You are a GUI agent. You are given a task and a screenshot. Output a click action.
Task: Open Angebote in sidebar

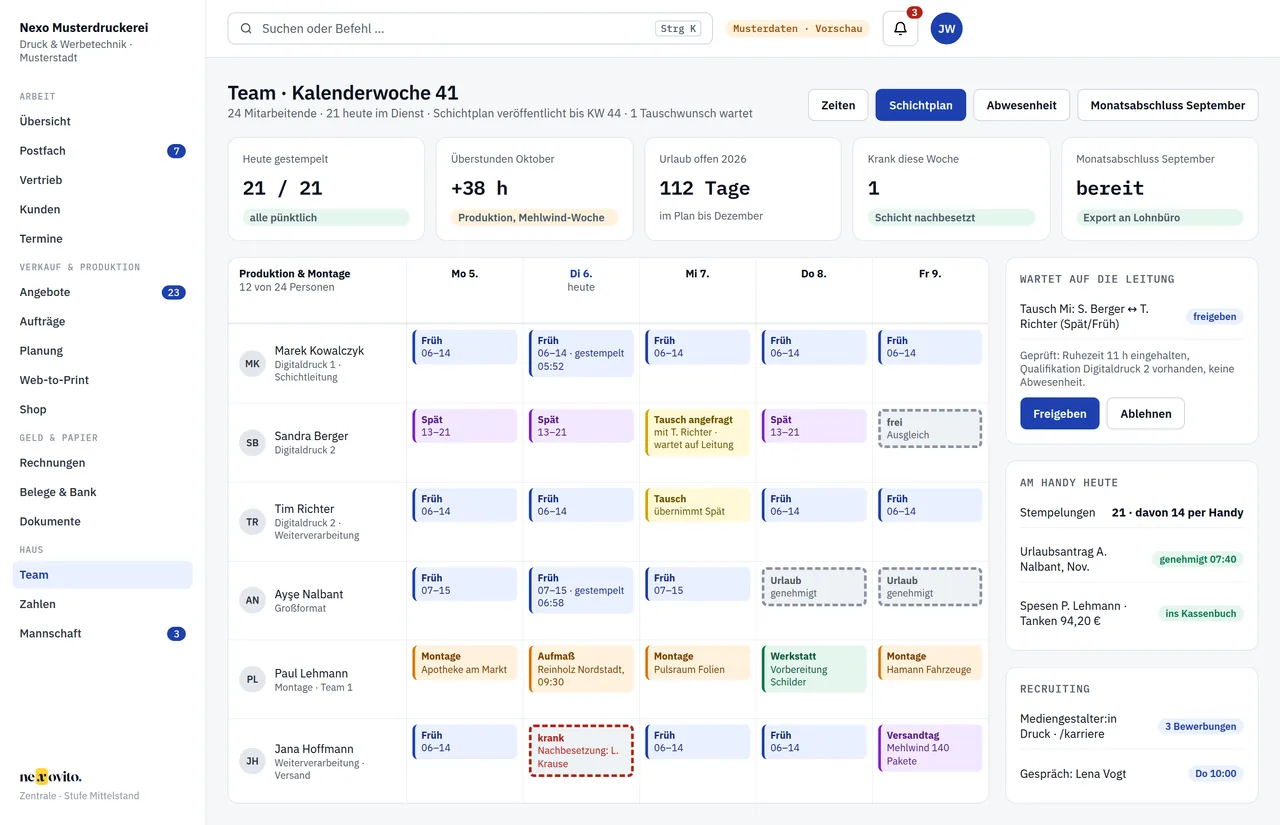(102, 292)
